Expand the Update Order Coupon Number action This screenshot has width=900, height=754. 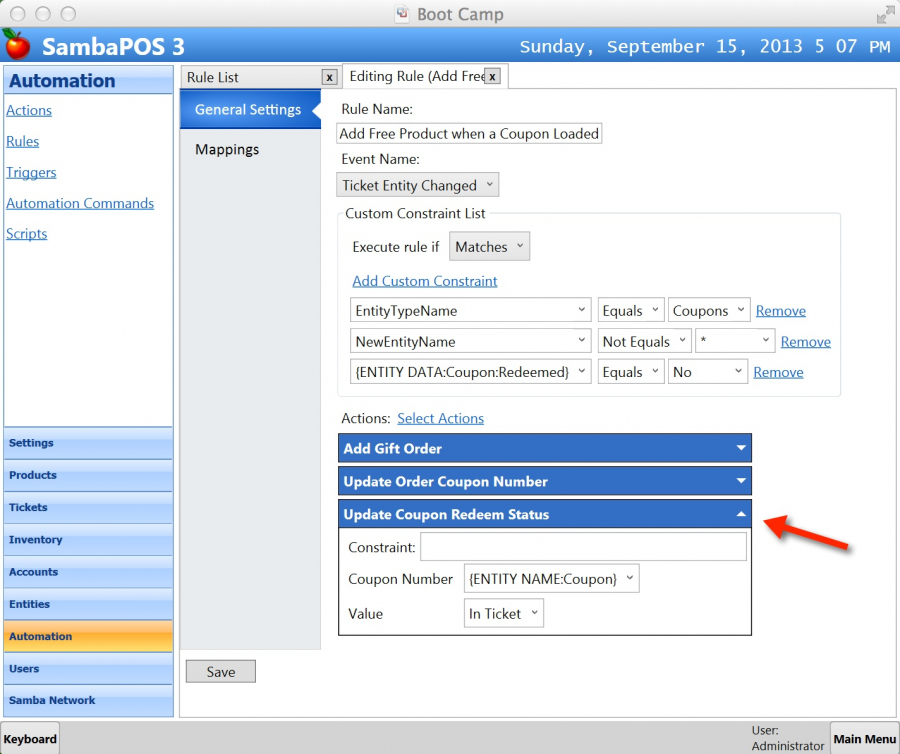click(x=741, y=482)
